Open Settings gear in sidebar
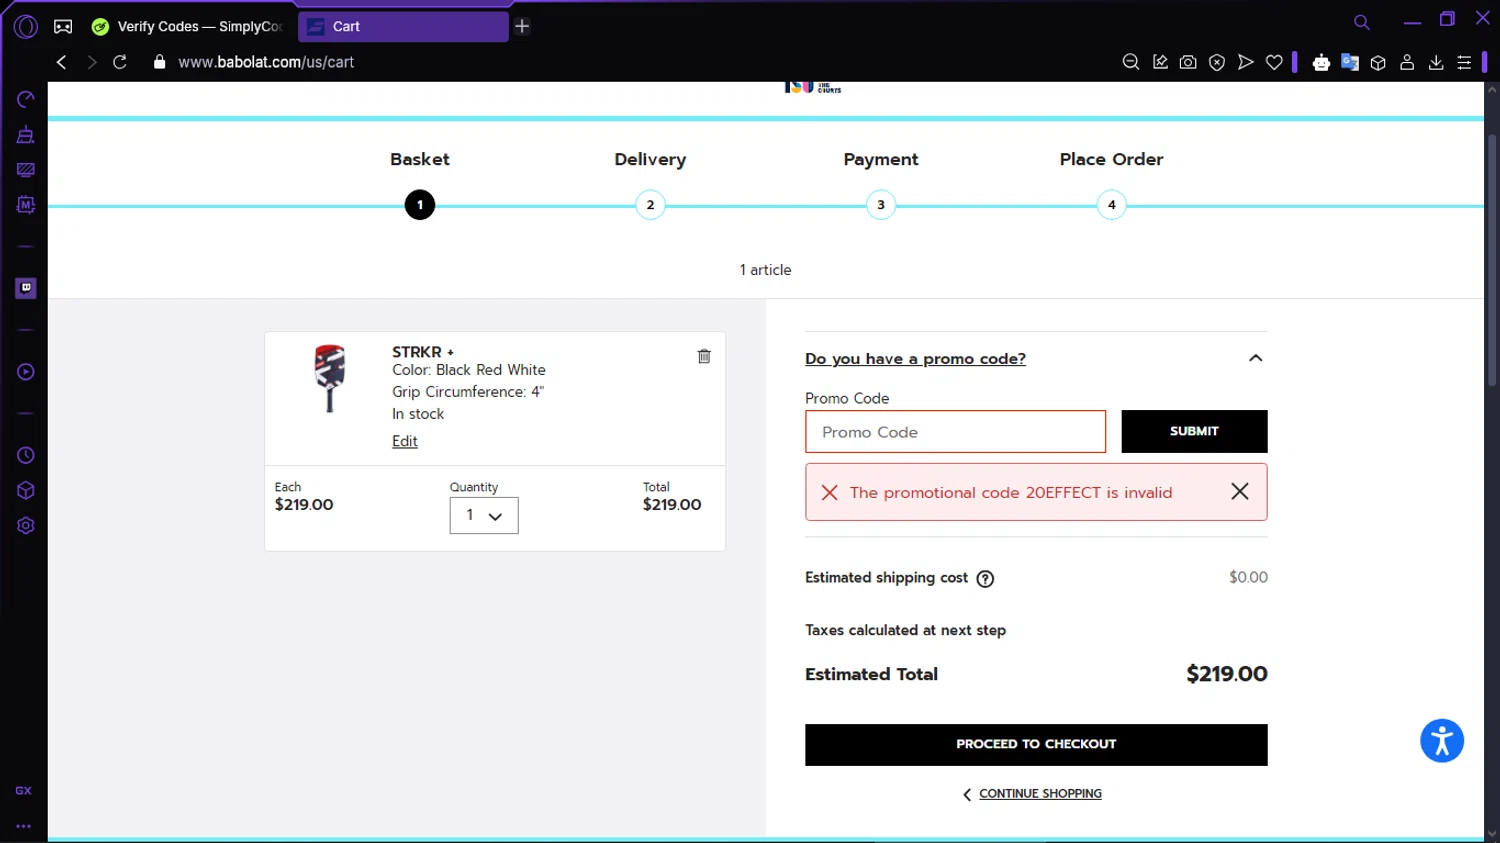 26,526
